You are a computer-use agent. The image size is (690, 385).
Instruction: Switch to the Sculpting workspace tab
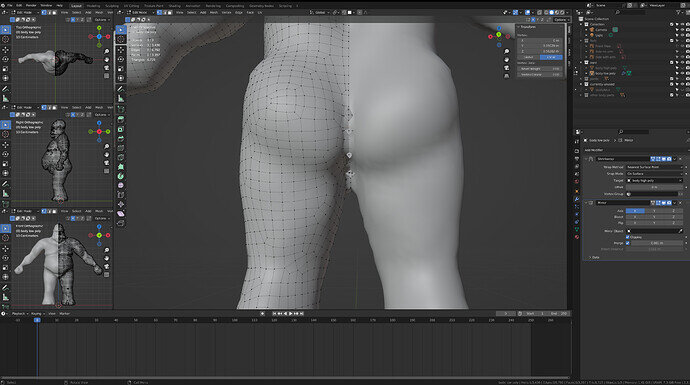[112, 6]
